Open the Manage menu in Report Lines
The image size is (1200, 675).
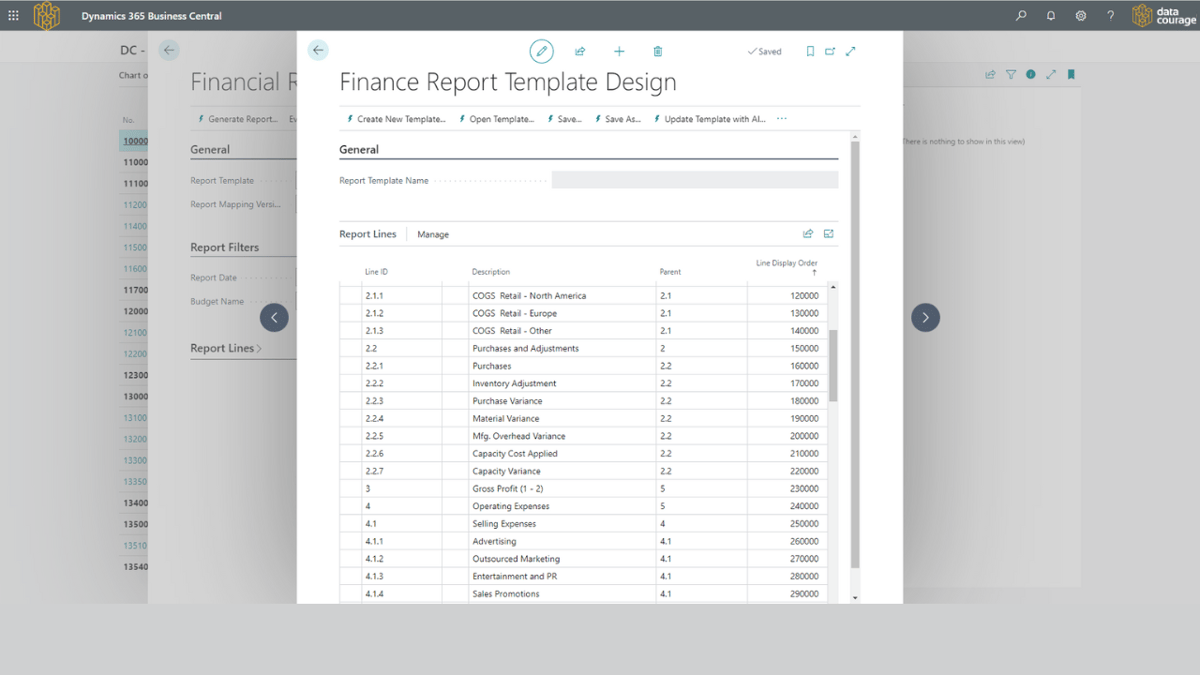[x=433, y=234]
